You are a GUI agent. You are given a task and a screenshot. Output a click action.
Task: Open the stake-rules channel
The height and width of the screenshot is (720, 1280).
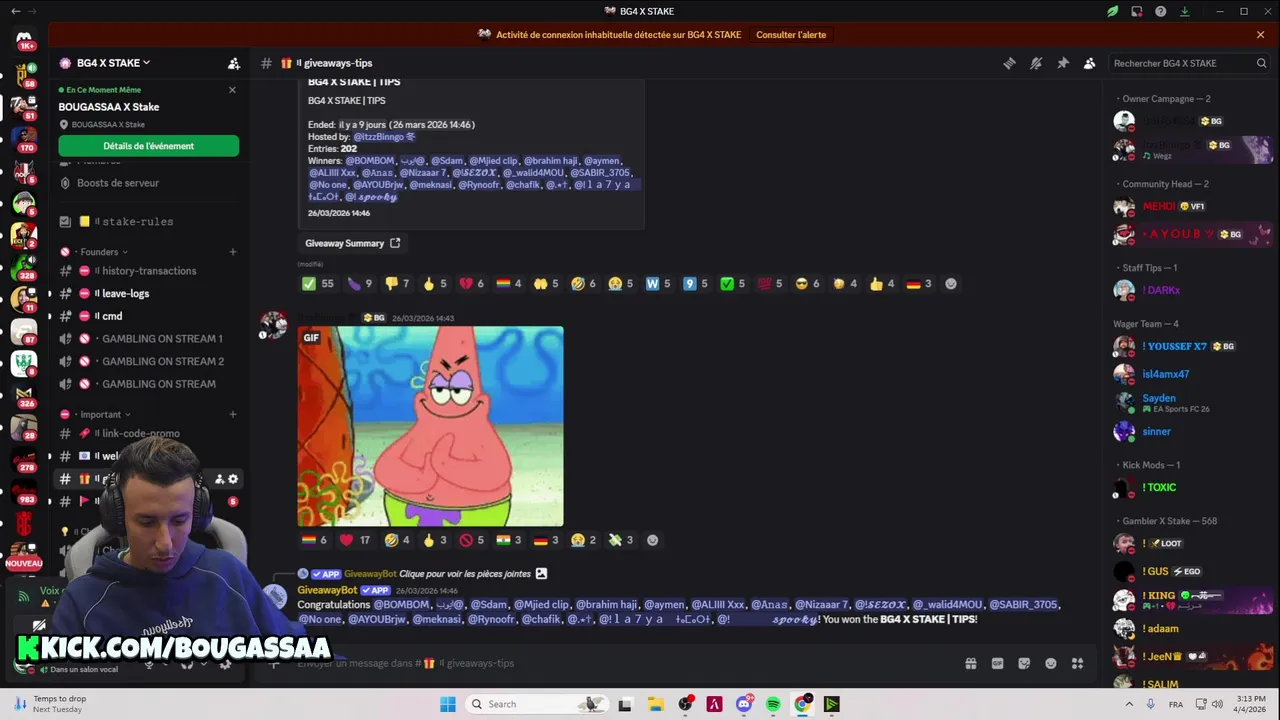click(x=138, y=222)
